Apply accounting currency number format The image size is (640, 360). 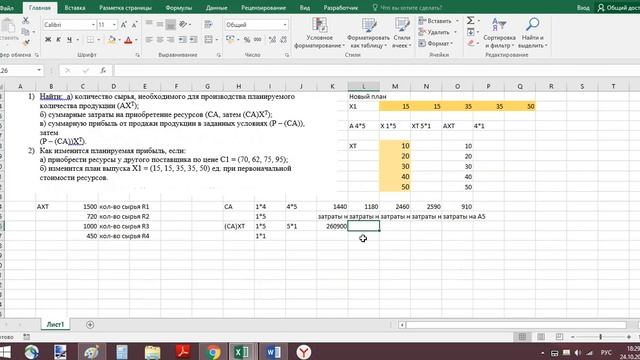[x=230, y=40]
